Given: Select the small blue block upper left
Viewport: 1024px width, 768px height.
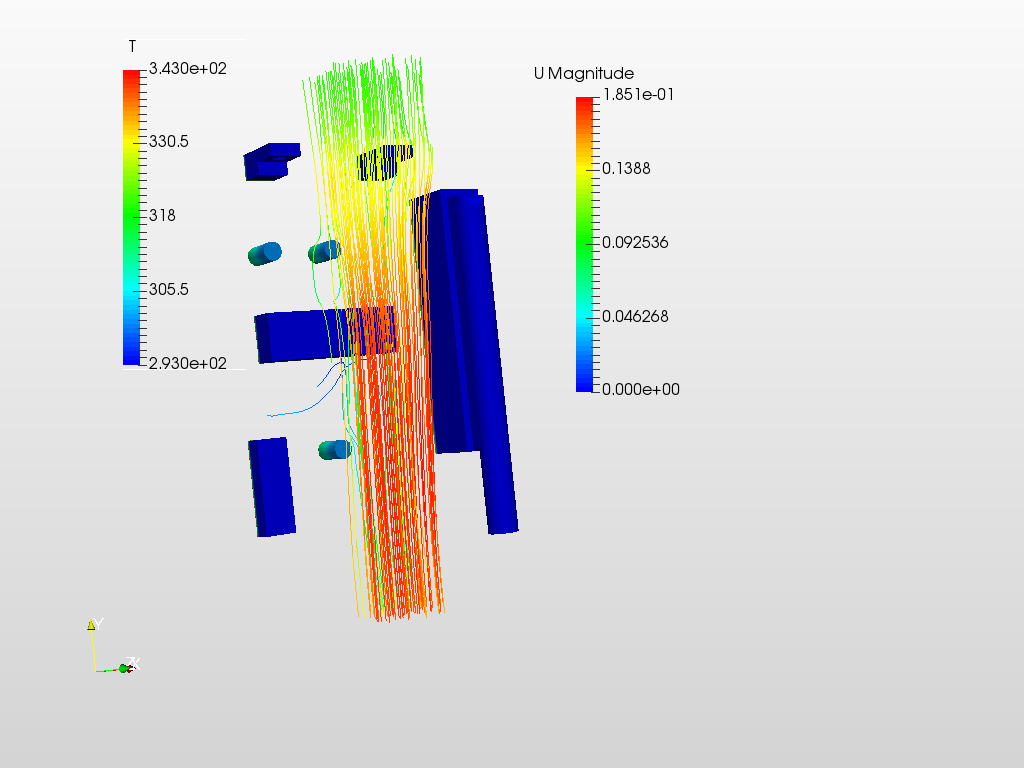Looking at the screenshot, I should [x=268, y=160].
